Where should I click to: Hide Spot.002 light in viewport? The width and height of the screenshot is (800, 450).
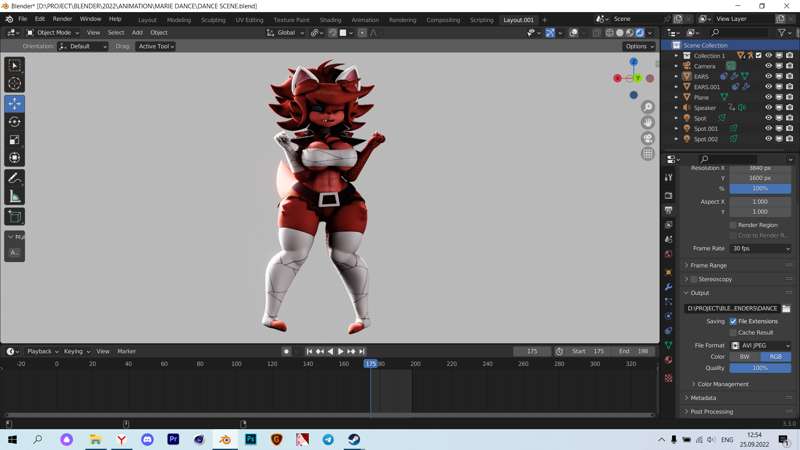pyautogui.click(x=768, y=139)
